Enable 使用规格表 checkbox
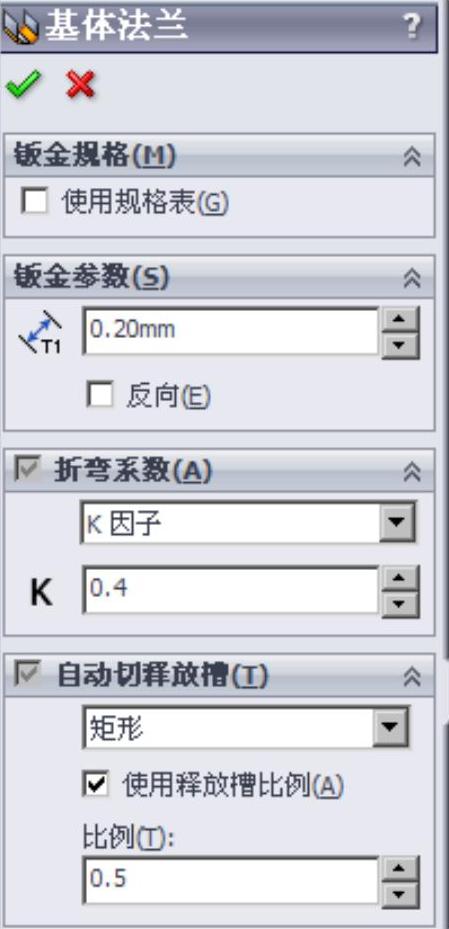Screen dimensions: 449x929 pyautogui.click(x=34, y=201)
